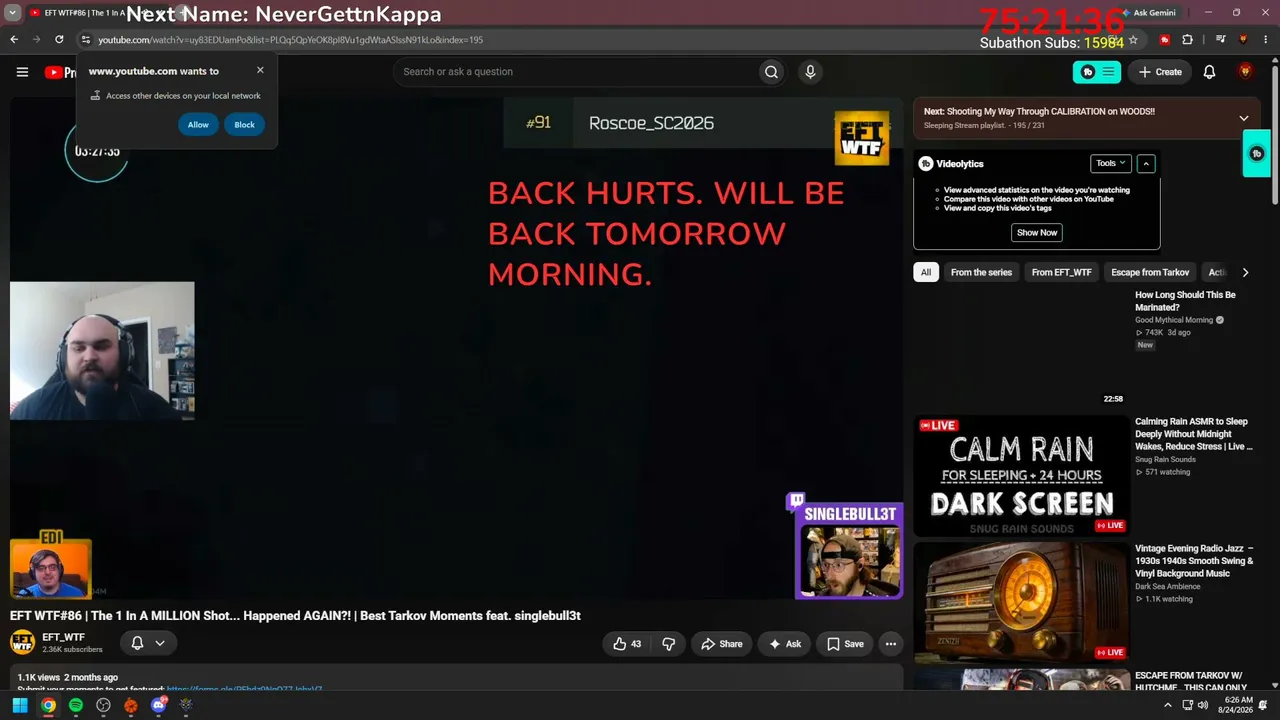Viewport: 1280px width, 720px height.
Task: Collapse the Videolytics panel
Action: (1146, 163)
